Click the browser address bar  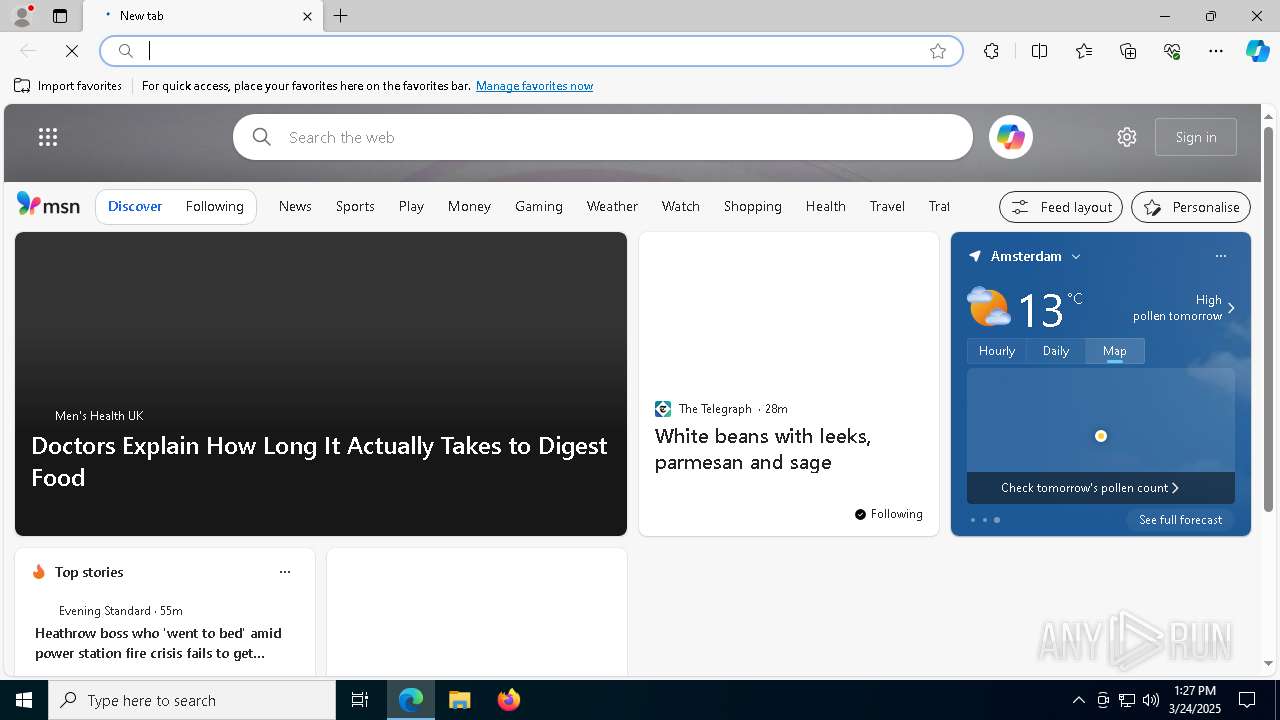coord(530,51)
